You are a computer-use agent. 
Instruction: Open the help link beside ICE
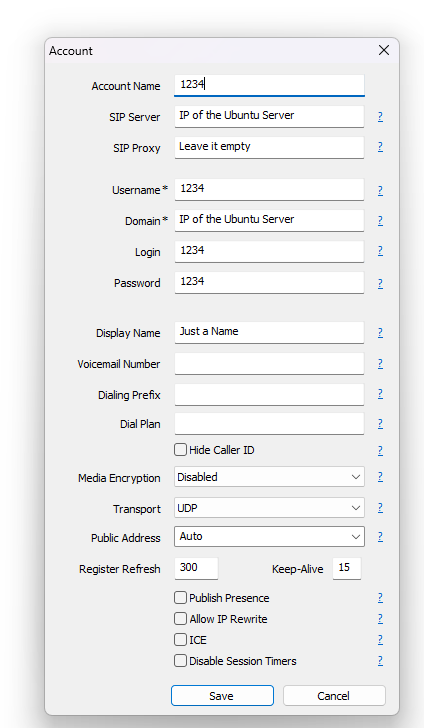click(380, 640)
